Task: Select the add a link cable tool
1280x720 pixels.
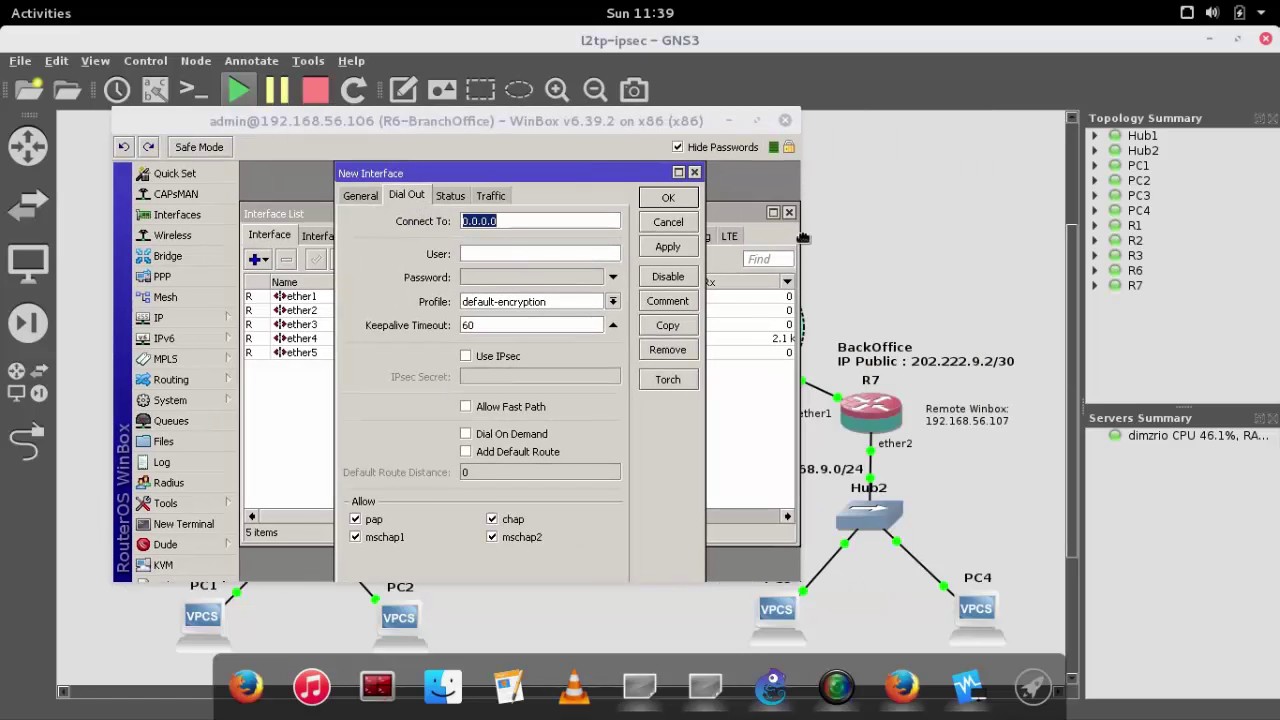Action: [28, 441]
